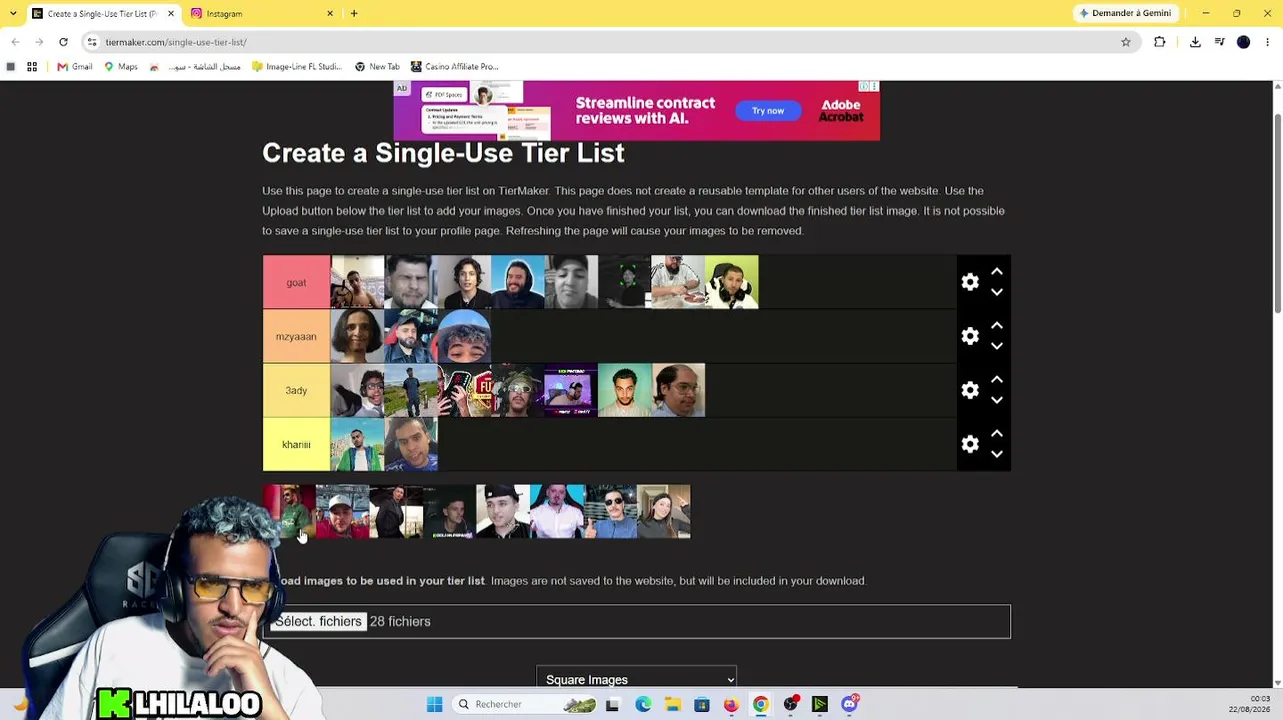Move the khariii tier row up
1283x720 pixels.
click(x=997, y=433)
